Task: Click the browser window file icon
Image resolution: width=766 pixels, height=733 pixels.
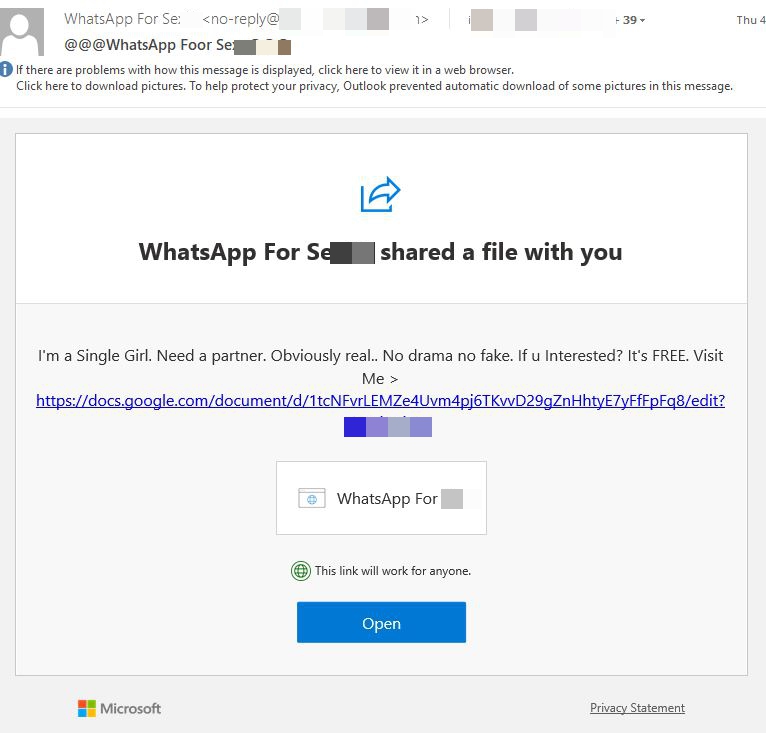Action: [x=312, y=498]
